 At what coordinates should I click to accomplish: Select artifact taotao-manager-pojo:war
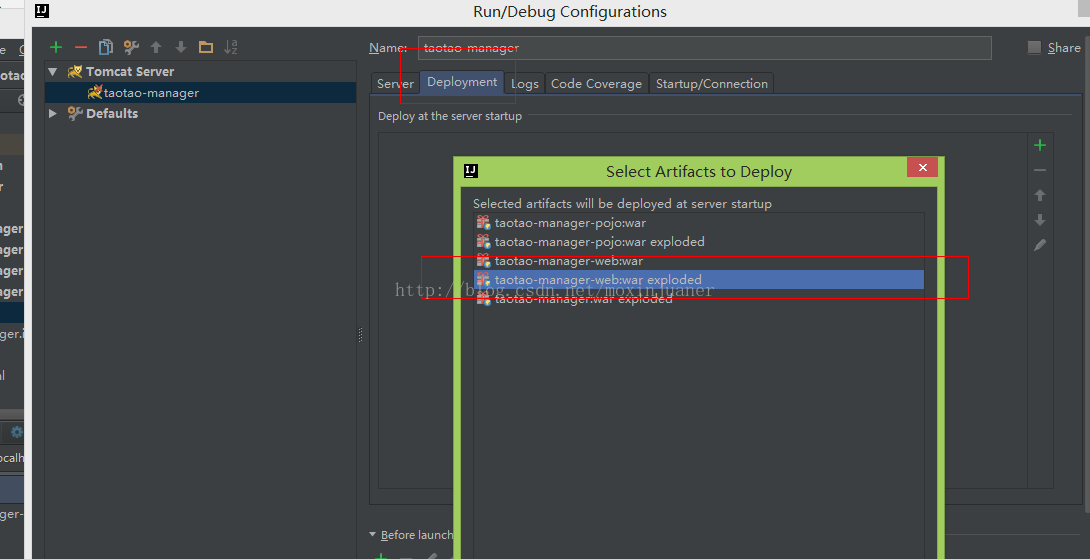tap(699, 223)
